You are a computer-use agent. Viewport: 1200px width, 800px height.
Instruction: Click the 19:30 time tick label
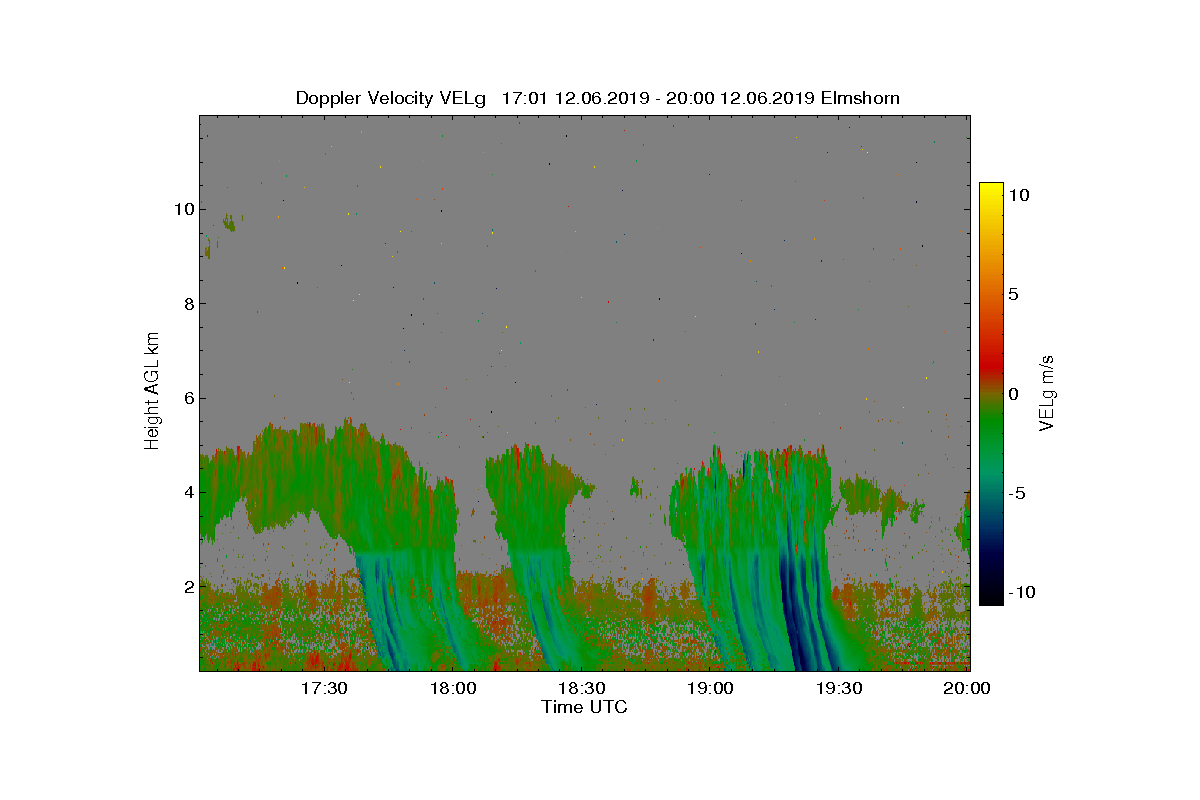click(840, 689)
